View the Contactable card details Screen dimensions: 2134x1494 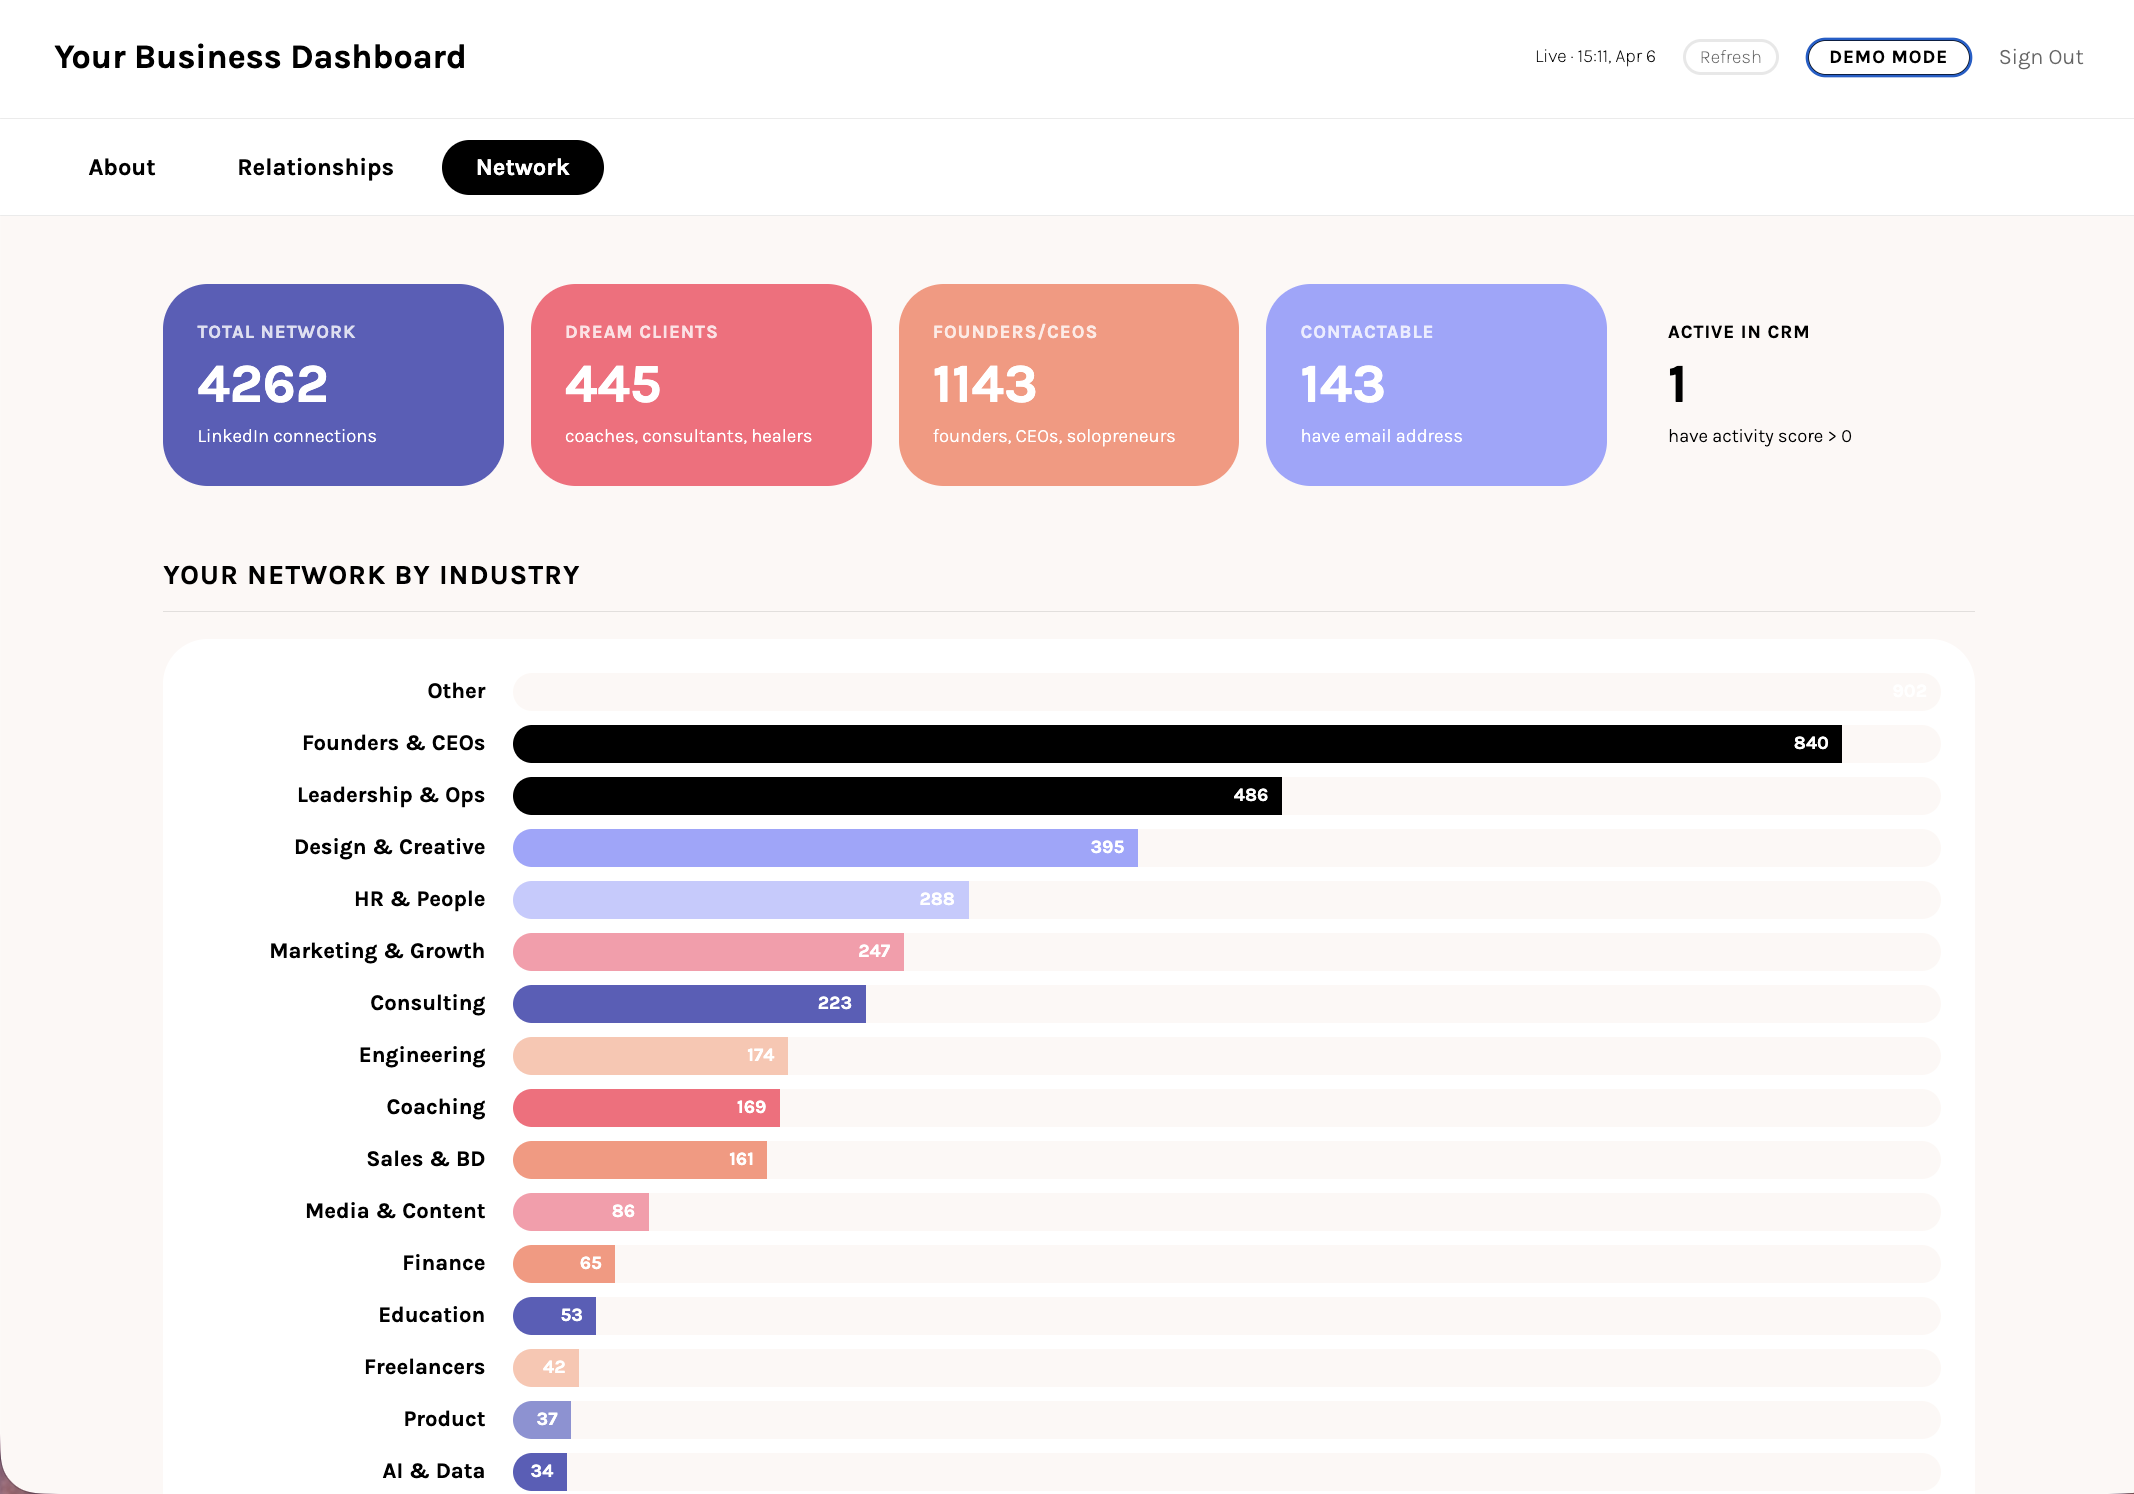coord(1437,385)
